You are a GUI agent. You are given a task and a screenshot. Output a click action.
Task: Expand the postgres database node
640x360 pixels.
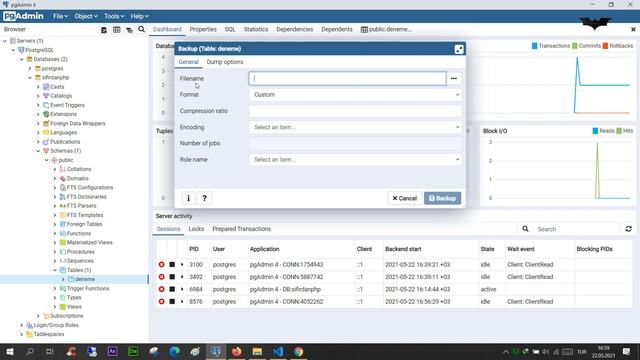pos(30,69)
